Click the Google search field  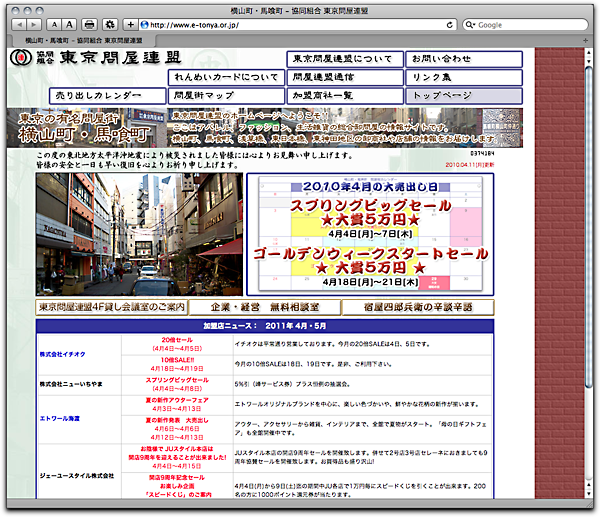click(x=525, y=25)
